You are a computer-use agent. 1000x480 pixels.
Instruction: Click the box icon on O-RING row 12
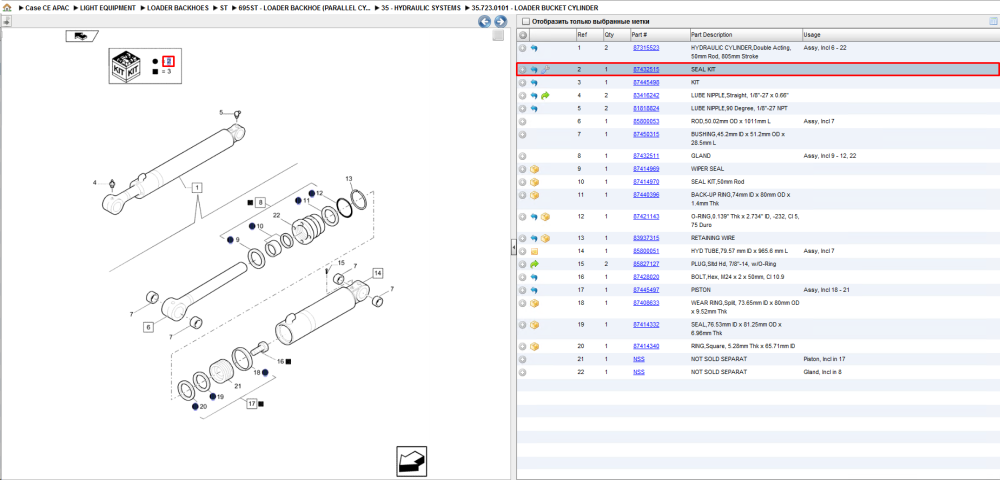(545, 217)
